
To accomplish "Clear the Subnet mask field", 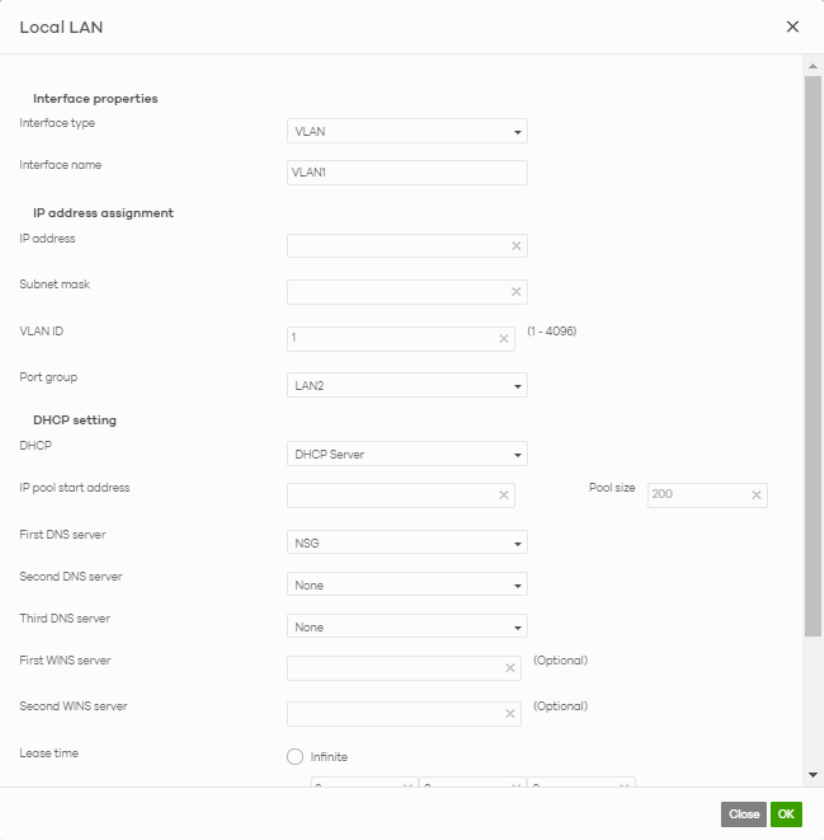I will 516,292.
